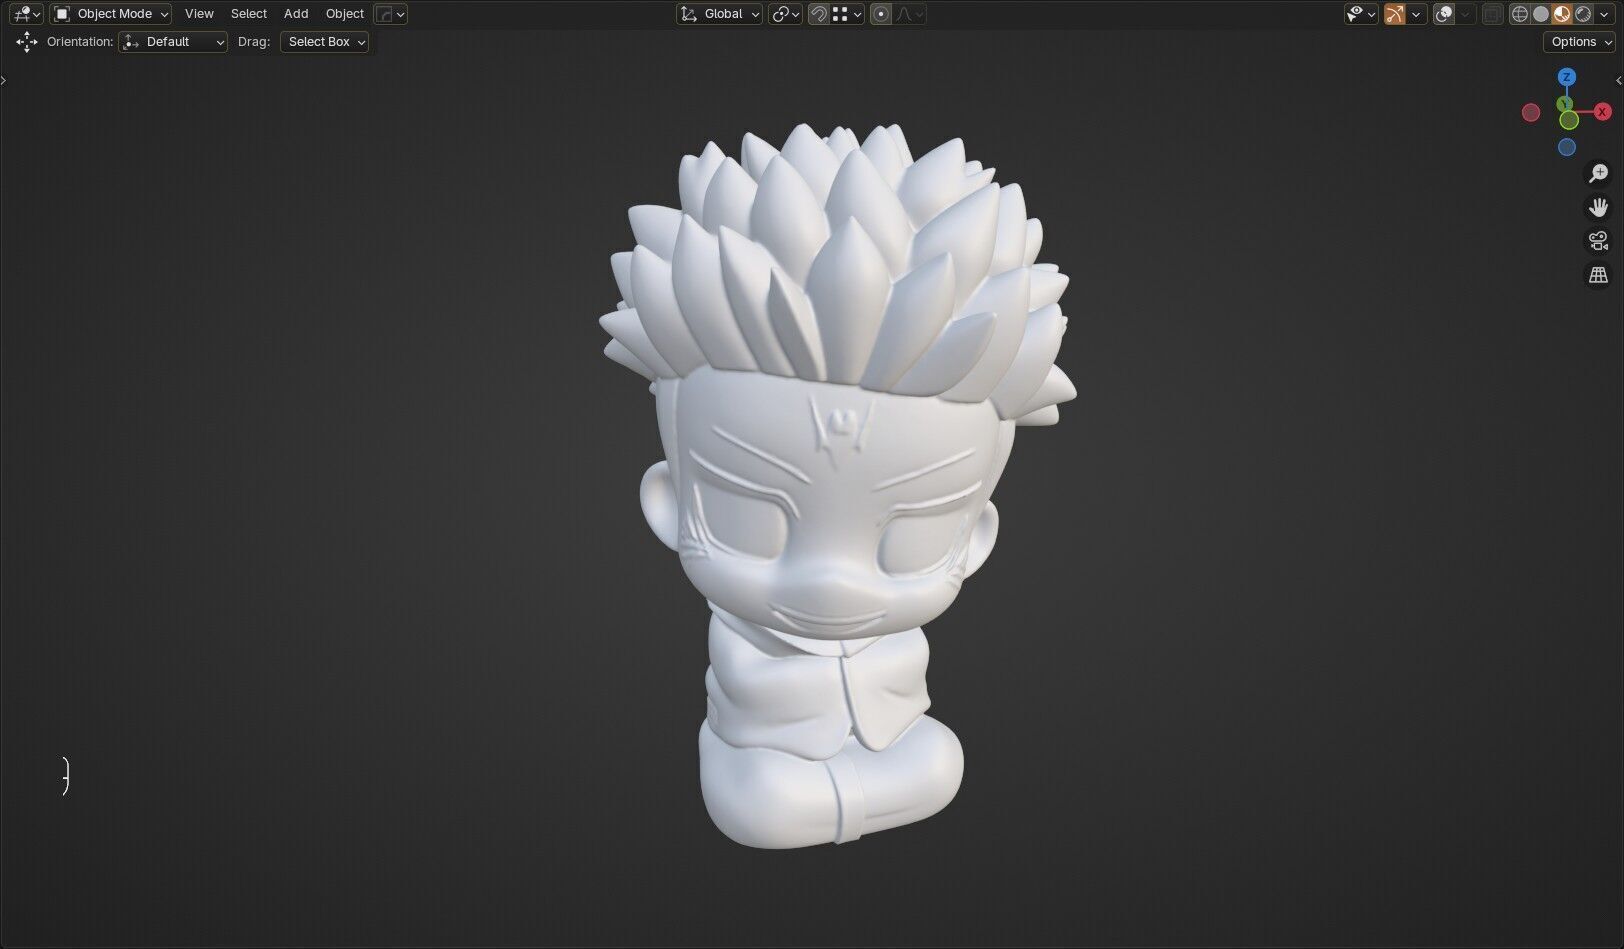Expand the toolbar arrow on left edge
Screen dimensions: 1624x949
click(x=4, y=80)
